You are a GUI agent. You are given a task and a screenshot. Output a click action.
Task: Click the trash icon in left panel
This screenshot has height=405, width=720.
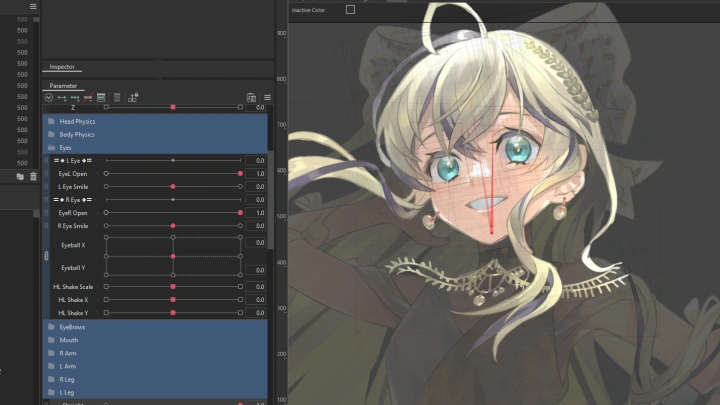(33, 176)
